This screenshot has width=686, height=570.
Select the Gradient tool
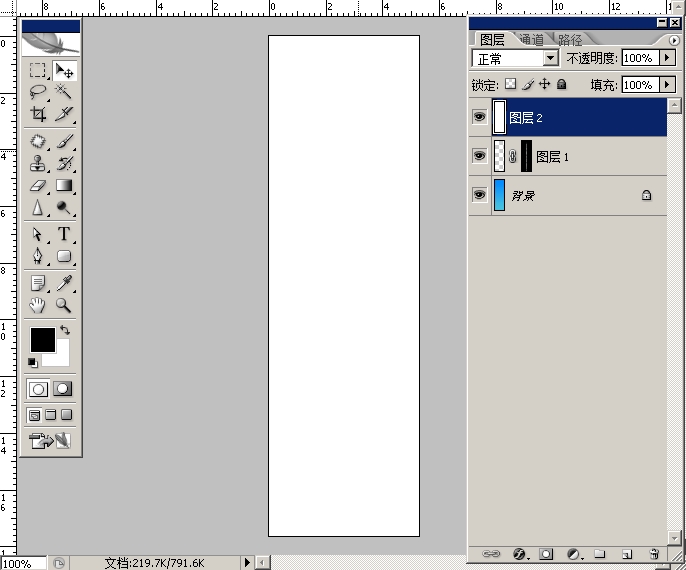(x=64, y=185)
